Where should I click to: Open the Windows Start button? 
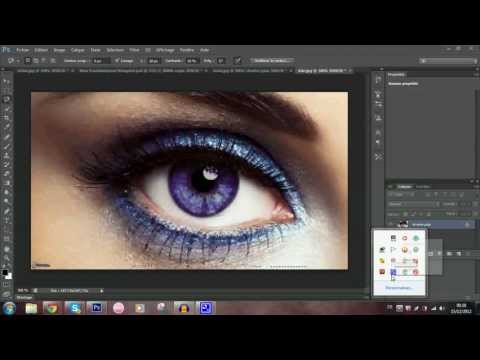point(9,308)
